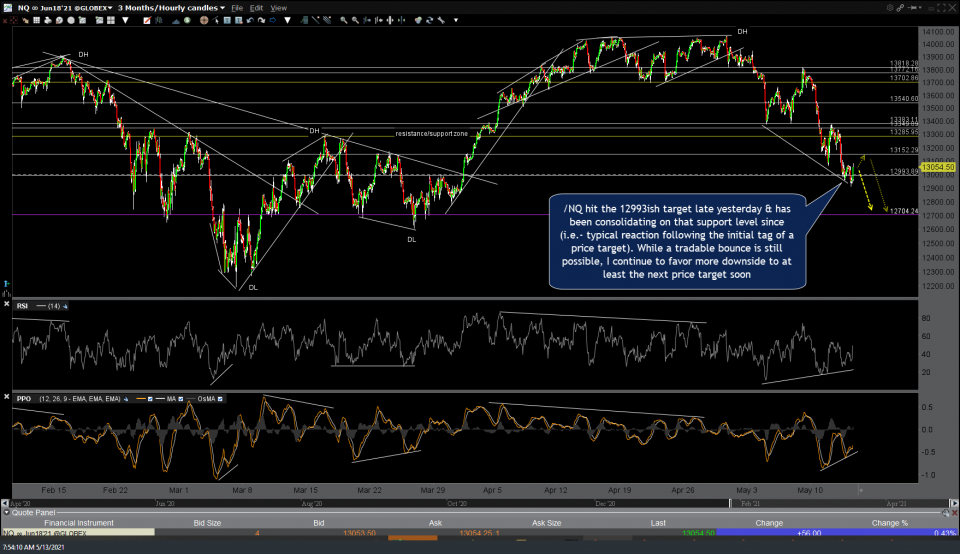Viewport: 960px width, 554px height.
Task: Click the green dollar circle icon
Action: coord(187,20)
